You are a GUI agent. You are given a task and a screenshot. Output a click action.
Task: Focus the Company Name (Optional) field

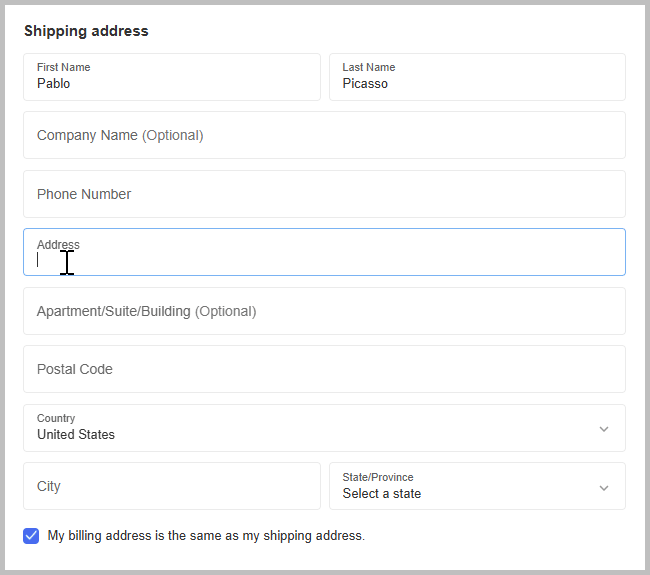tap(324, 135)
